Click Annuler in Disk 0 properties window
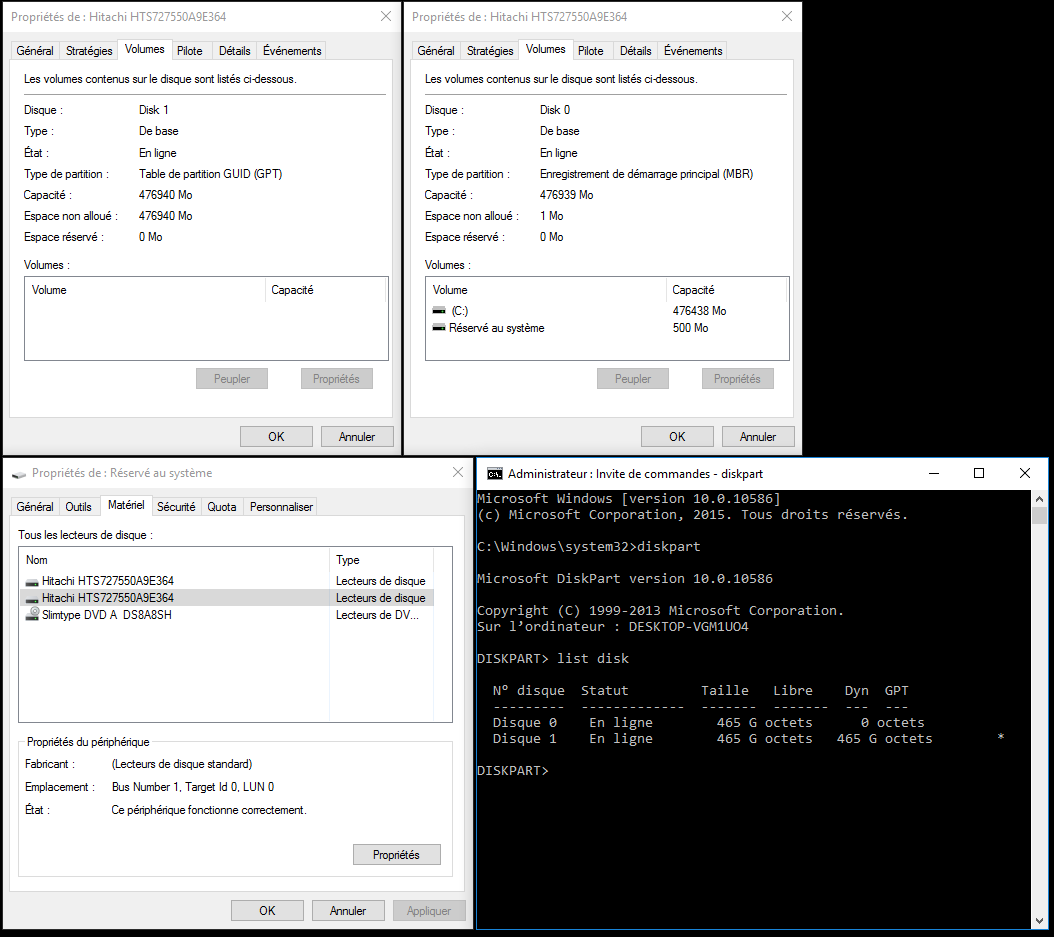Screen dimensions: 1054x937 tap(758, 437)
